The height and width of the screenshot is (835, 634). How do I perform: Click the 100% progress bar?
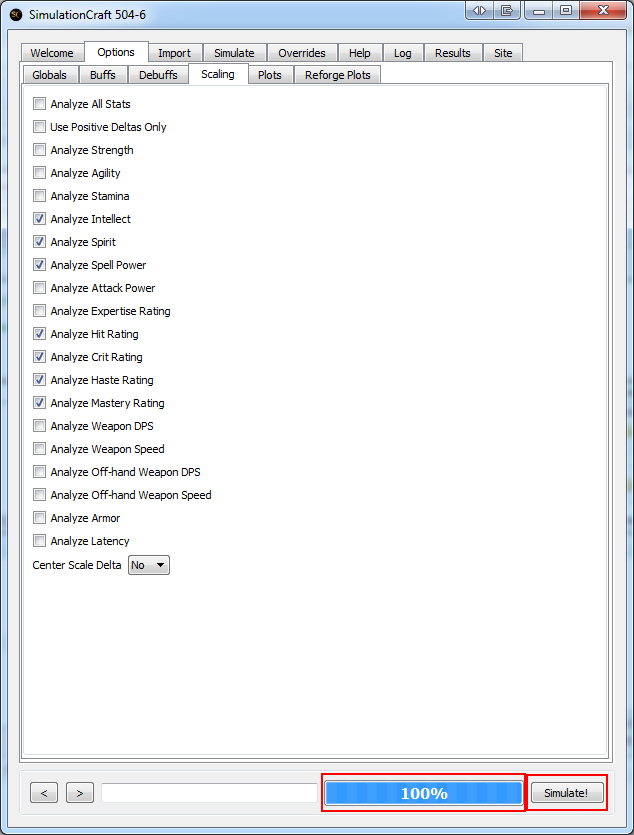pos(423,793)
